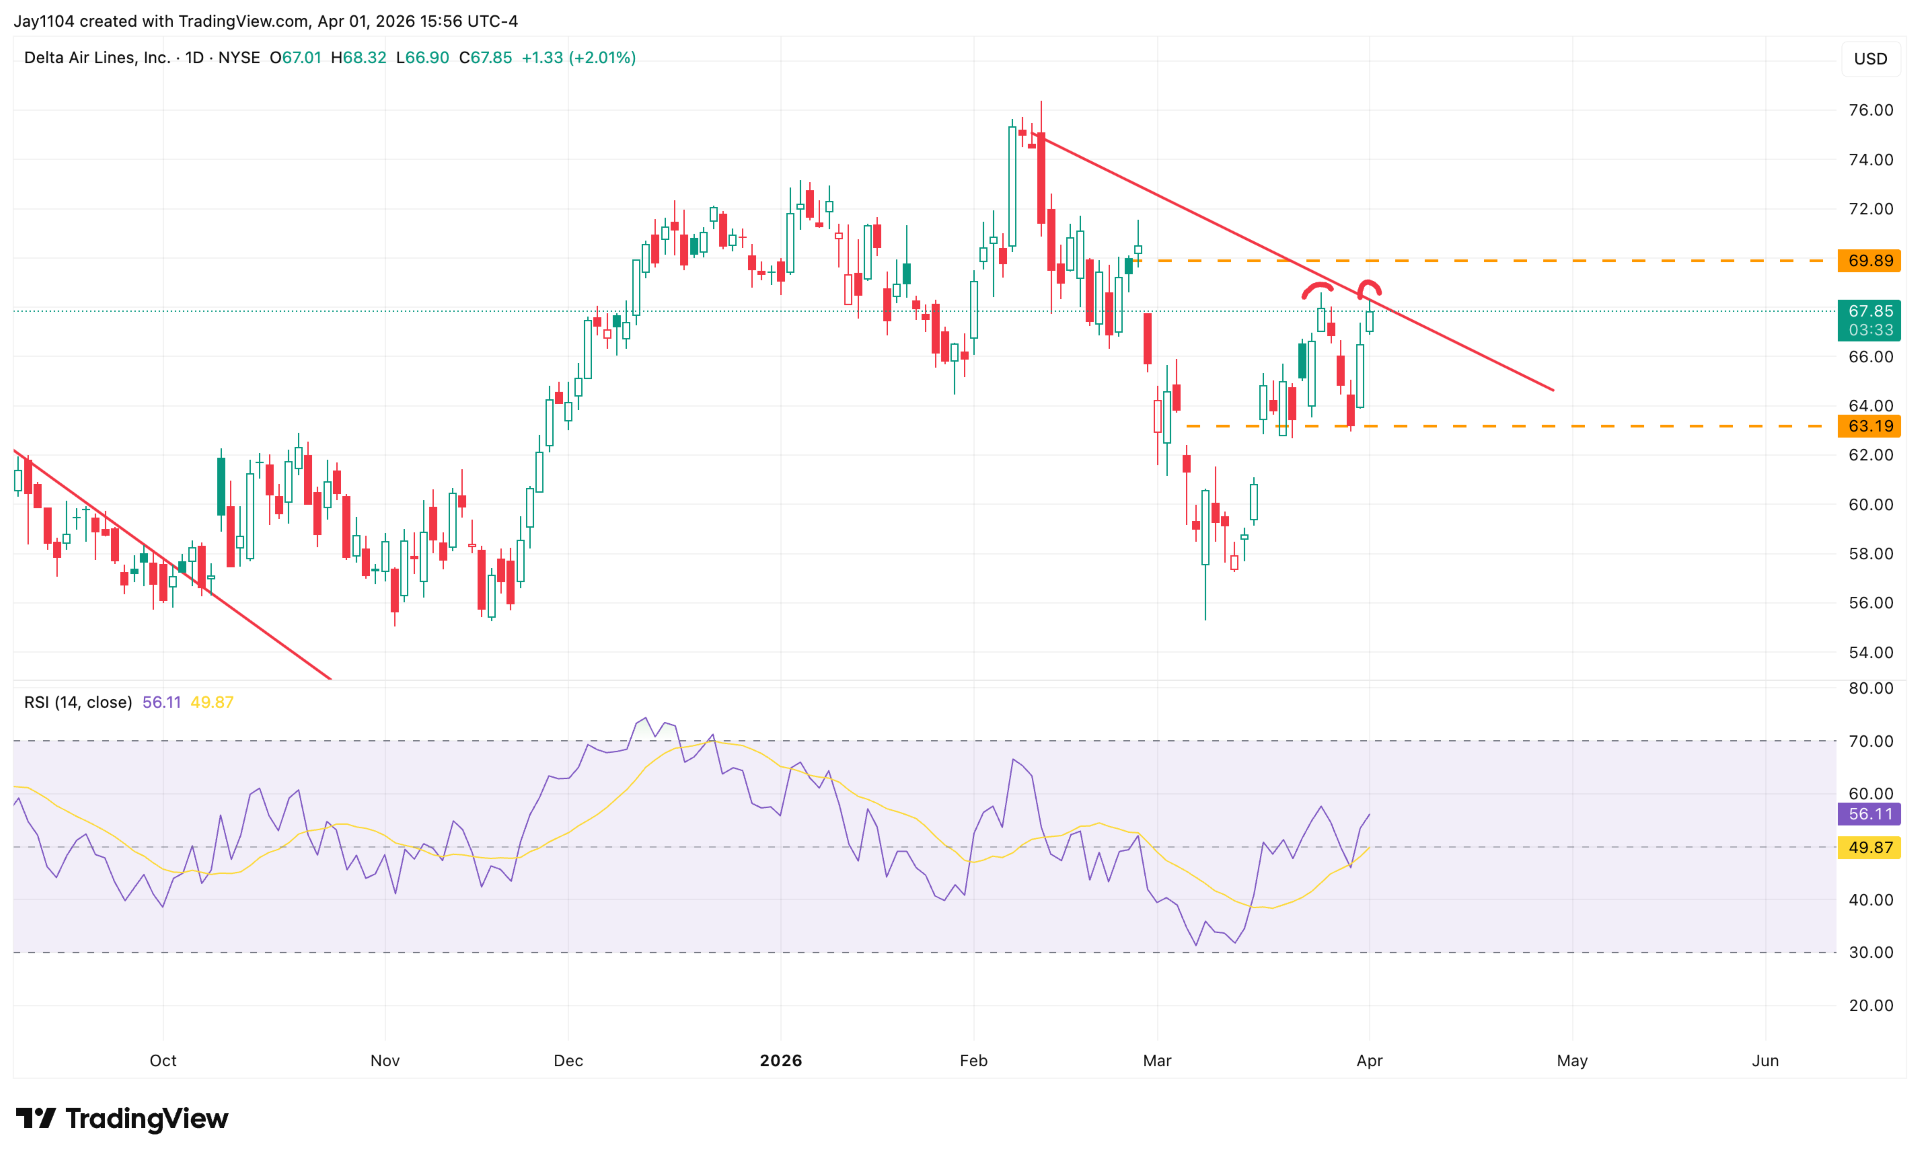Select the green 67.85 price tag
This screenshot has width=1920, height=1159.
[1869, 311]
